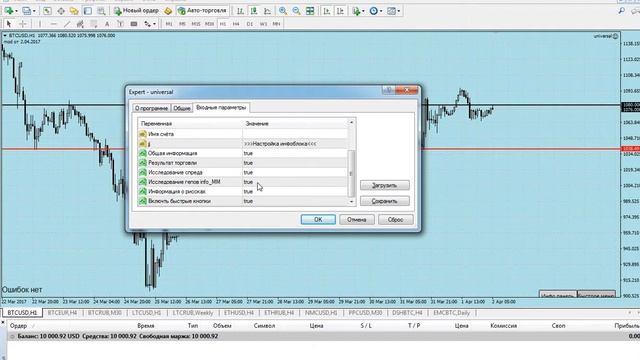The image size is (640, 360).
Task: Expand templates dropdown arrow
Action: click(x=398, y=11)
